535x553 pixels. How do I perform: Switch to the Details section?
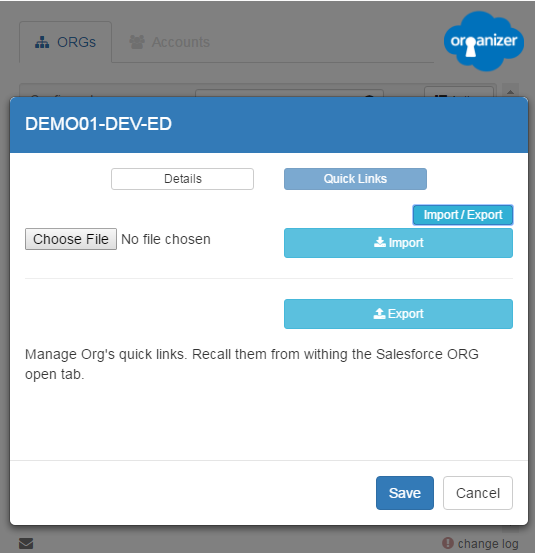coord(182,179)
